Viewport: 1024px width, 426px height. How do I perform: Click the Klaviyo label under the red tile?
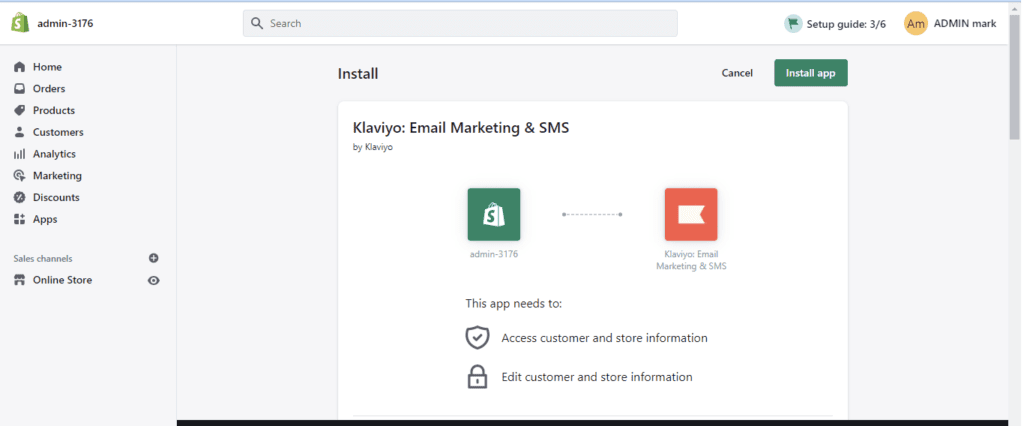(x=691, y=260)
